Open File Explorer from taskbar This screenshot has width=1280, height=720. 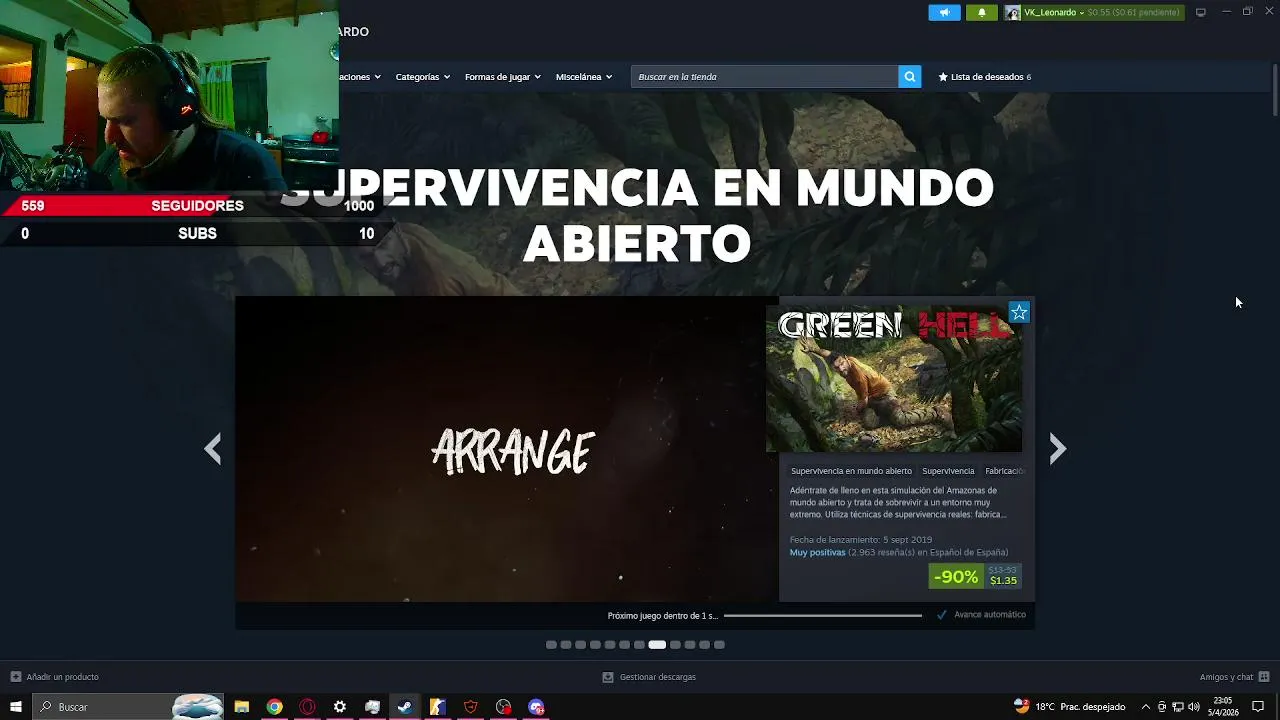tap(241, 707)
